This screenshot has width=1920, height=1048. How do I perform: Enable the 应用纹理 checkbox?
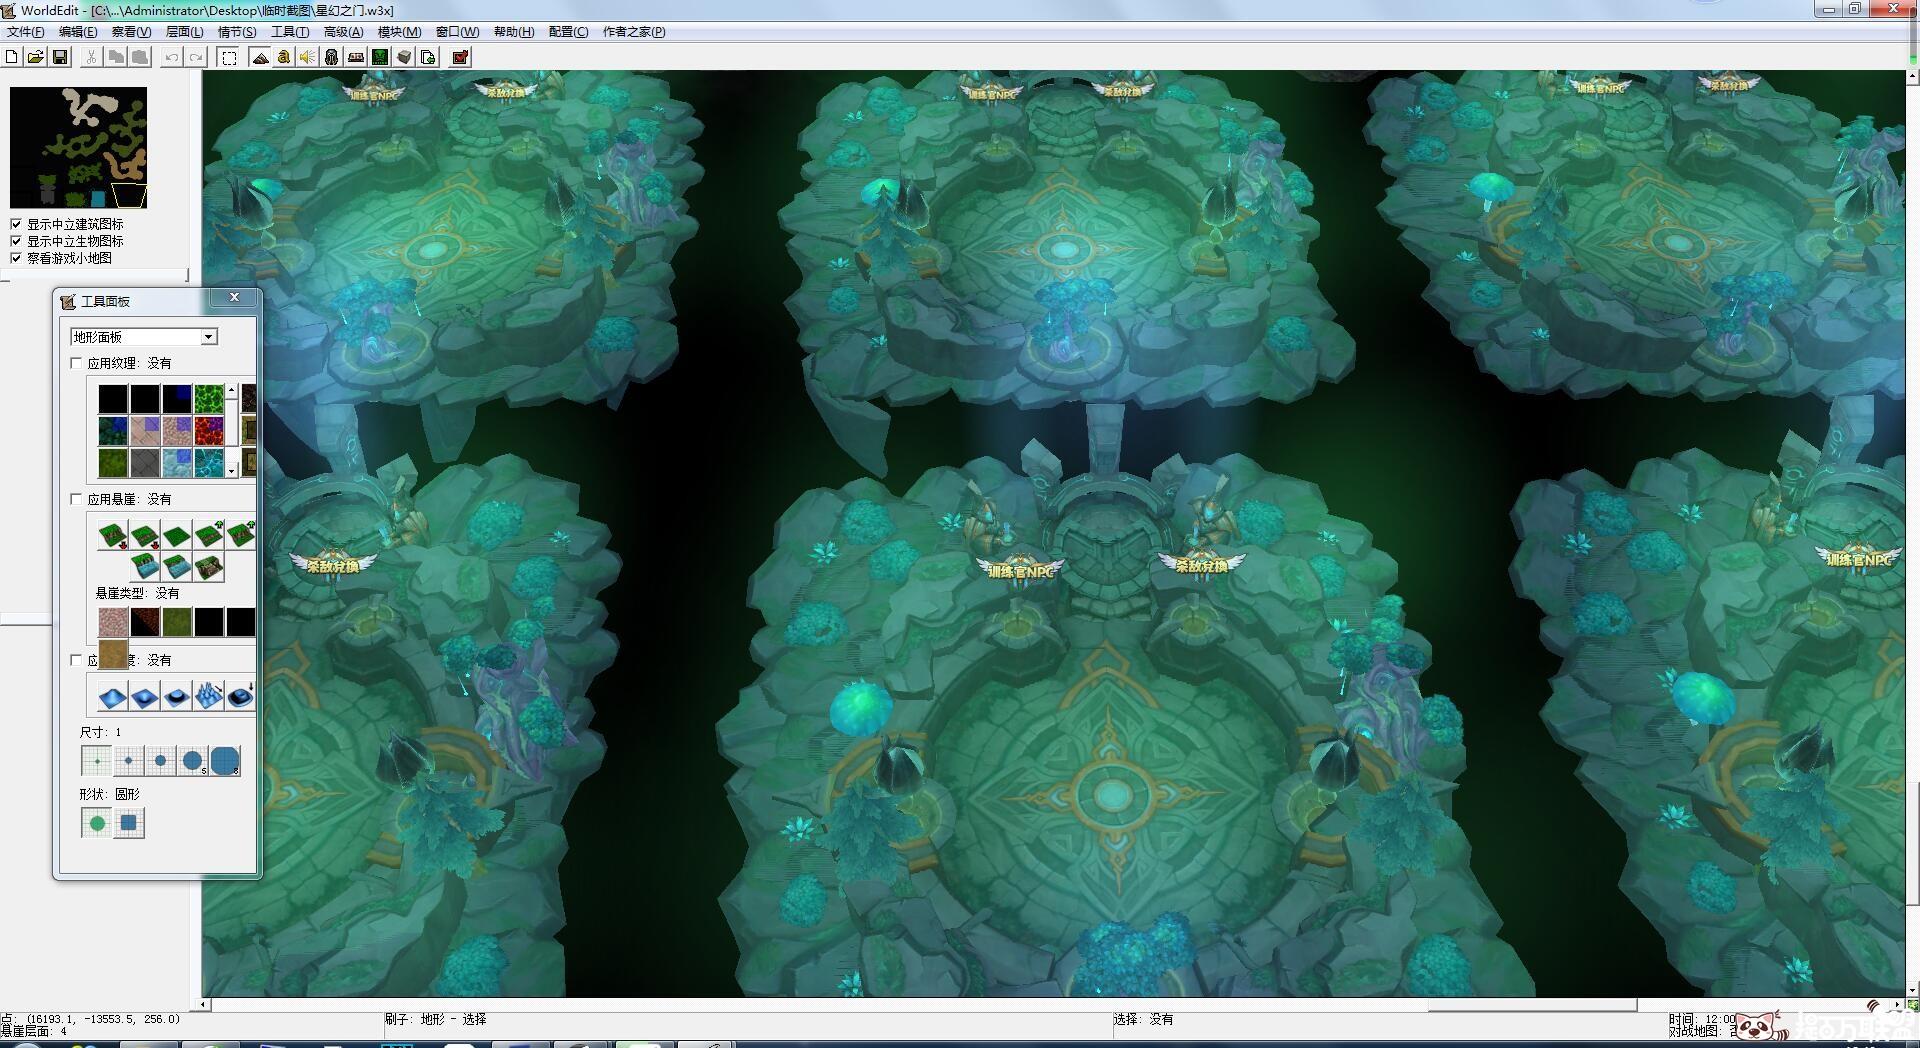coord(76,363)
